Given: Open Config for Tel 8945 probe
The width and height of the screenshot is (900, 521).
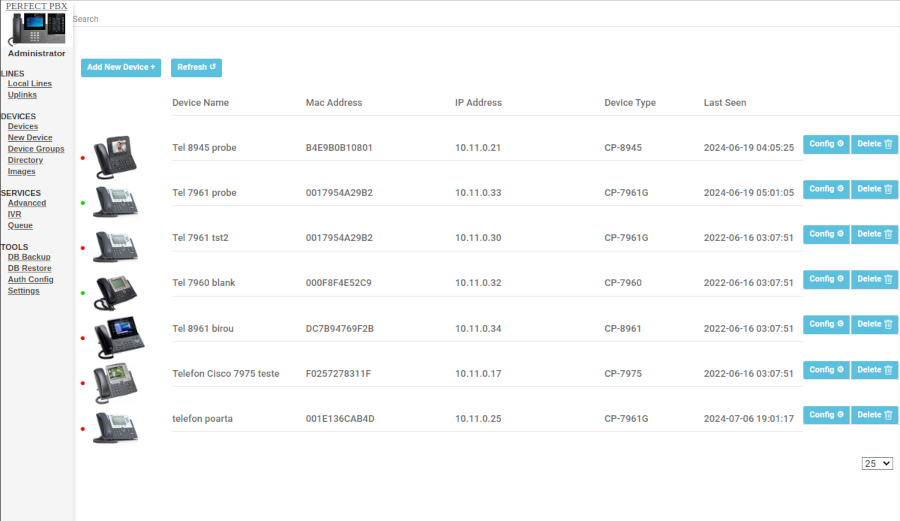Looking at the screenshot, I should (x=826, y=144).
